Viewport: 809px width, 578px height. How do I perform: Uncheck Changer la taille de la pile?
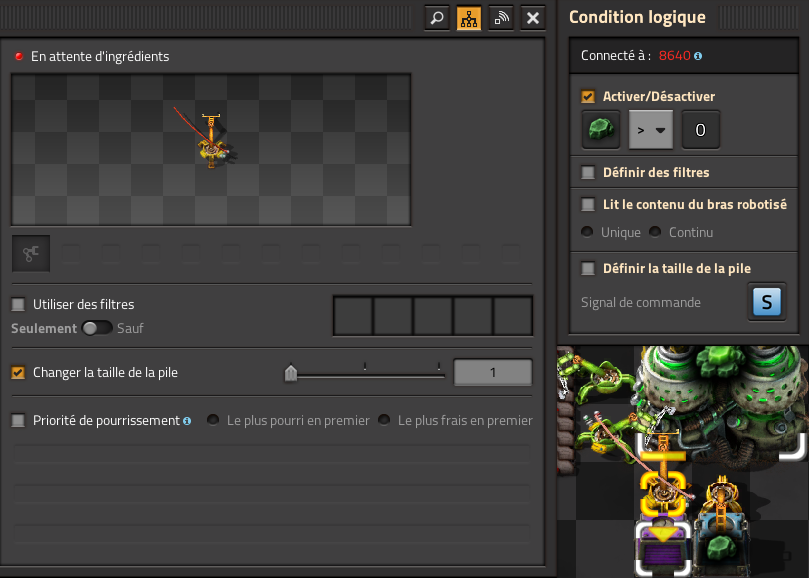pyautogui.click(x=18, y=373)
